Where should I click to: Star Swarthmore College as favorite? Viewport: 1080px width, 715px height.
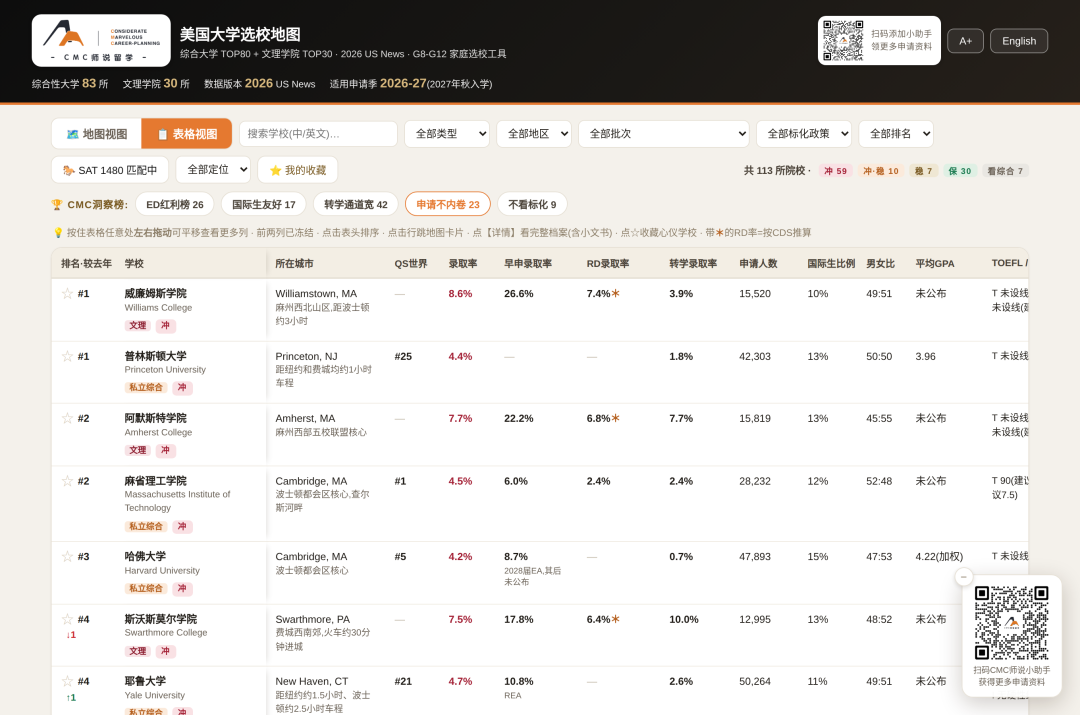click(x=68, y=619)
